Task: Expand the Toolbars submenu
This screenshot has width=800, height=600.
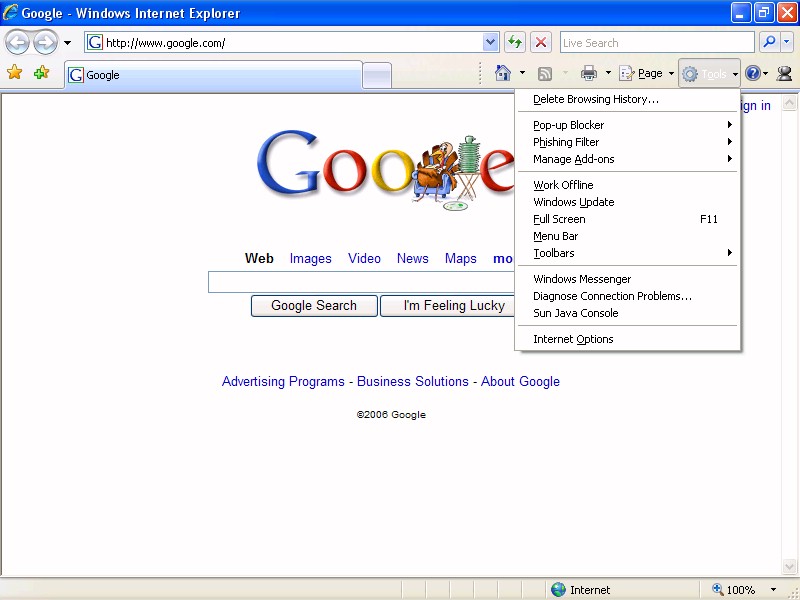Action: [x=628, y=253]
